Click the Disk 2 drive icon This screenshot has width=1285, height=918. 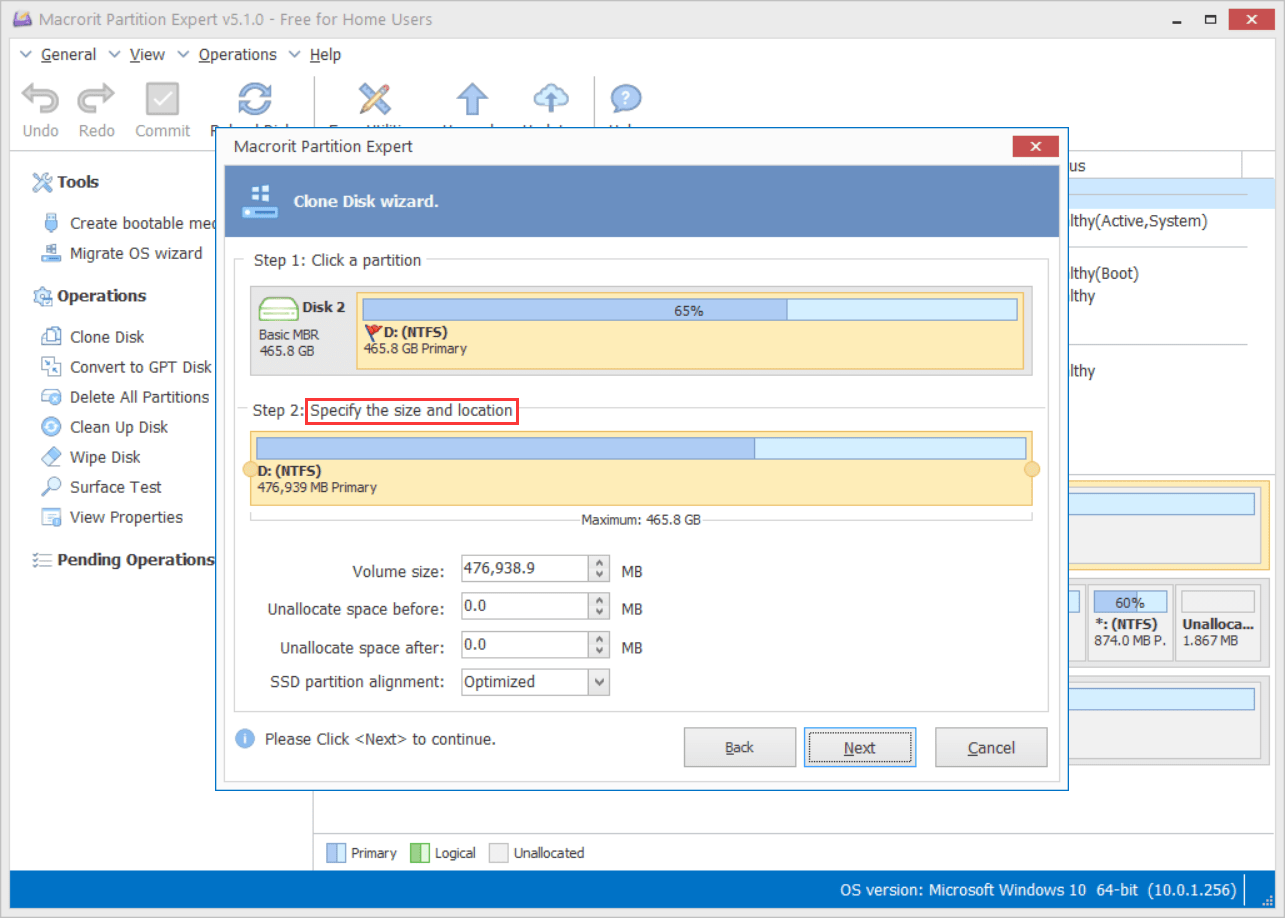[278, 309]
